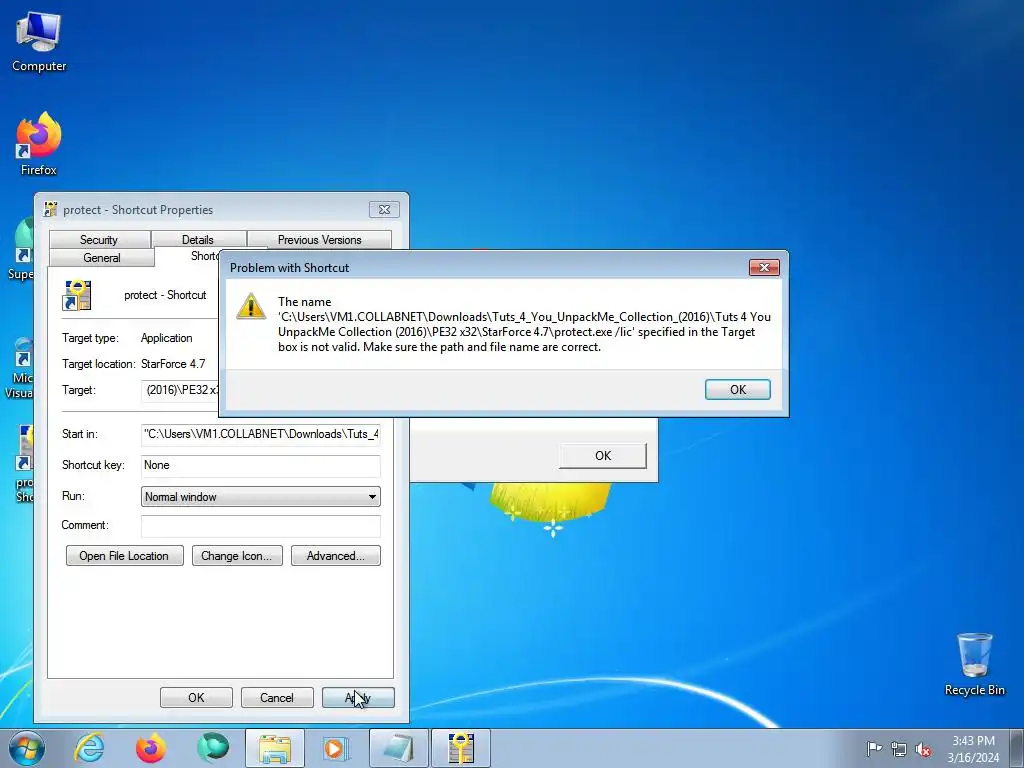Click the title bar icon of Shortcut Properties

(50, 210)
